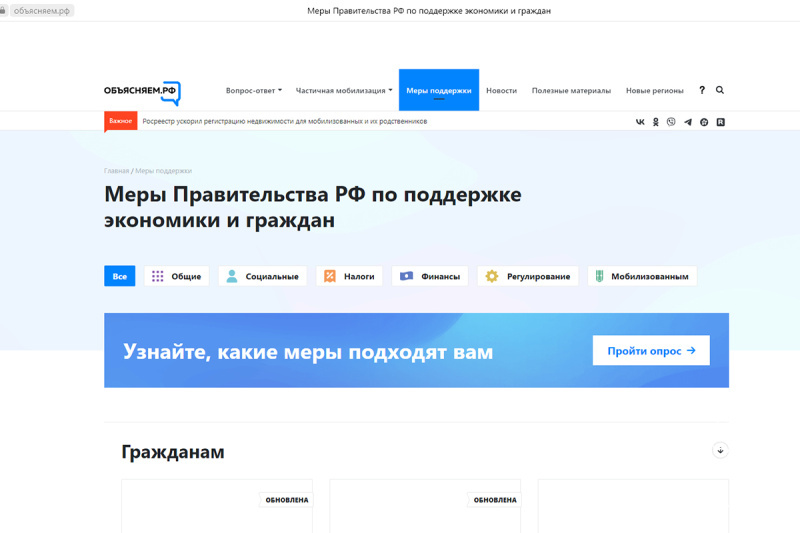Image resolution: width=800 pixels, height=533 pixels.
Task: Click the page heading Меры Правительства РФ
Action: click(313, 207)
